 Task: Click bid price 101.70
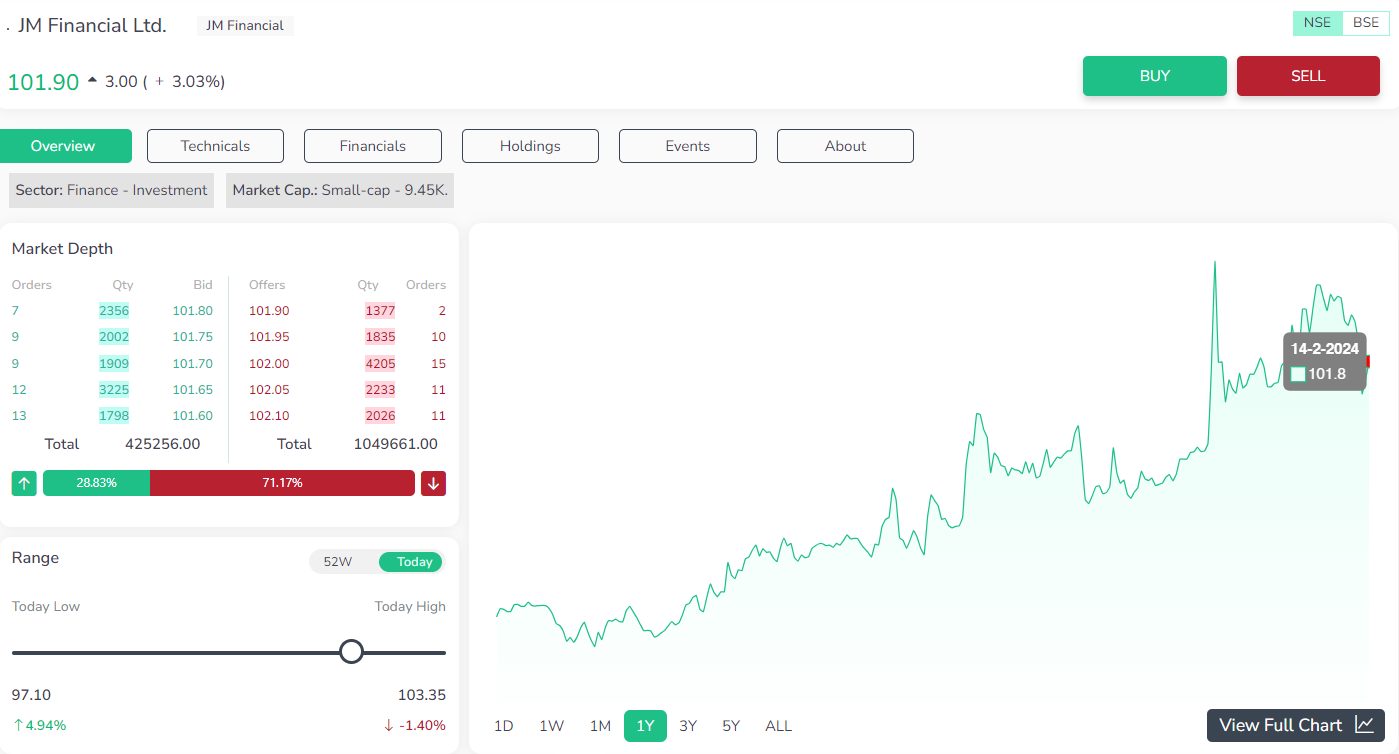[192, 363]
